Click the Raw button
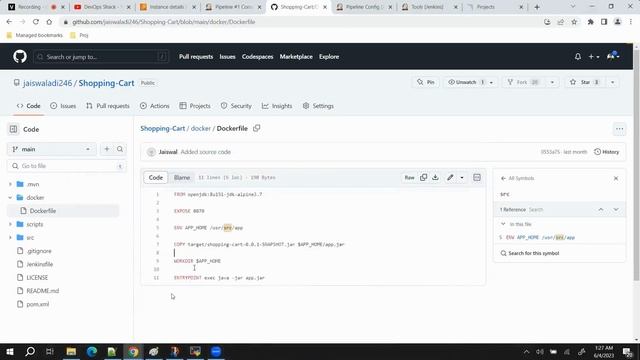The width and height of the screenshot is (640, 360). [x=409, y=177]
